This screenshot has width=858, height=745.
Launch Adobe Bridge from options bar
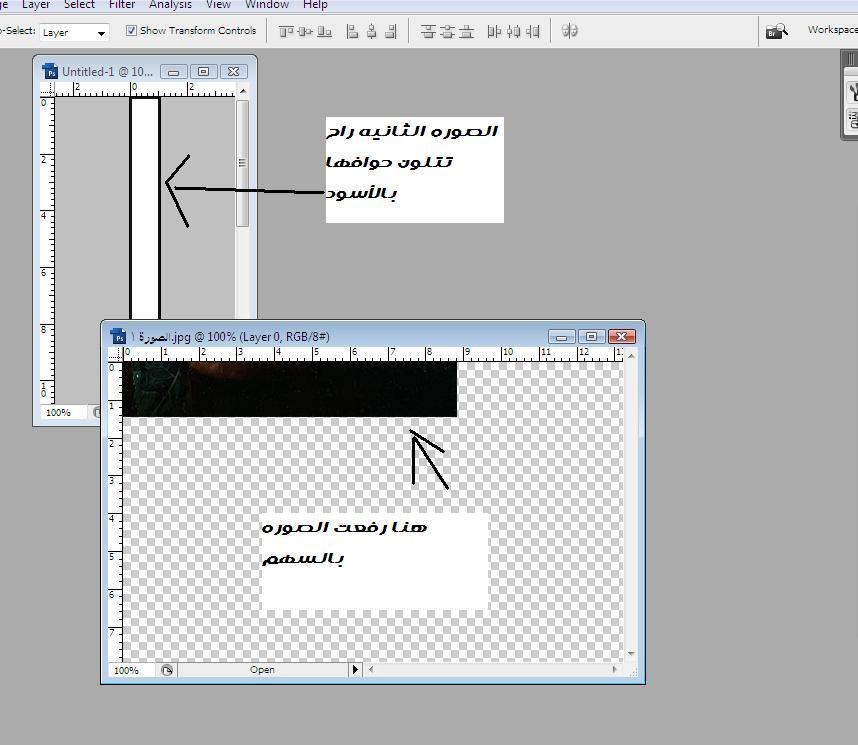tap(776, 31)
